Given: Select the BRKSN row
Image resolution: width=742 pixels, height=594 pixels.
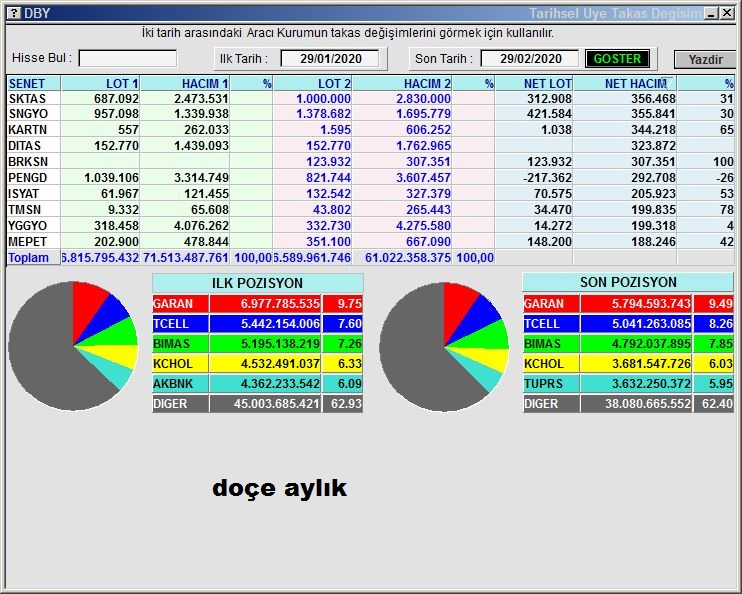Looking at the screenshot, I should [371, 161].
